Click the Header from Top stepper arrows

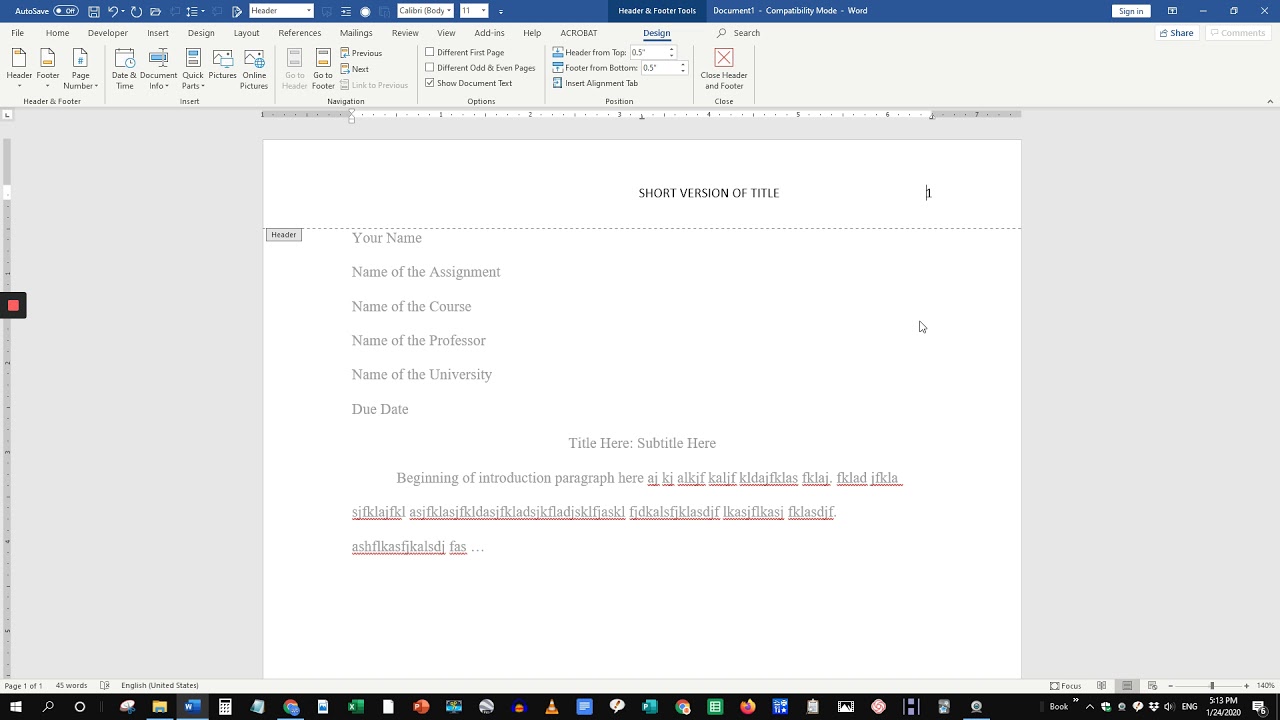[x=671, y=52]
